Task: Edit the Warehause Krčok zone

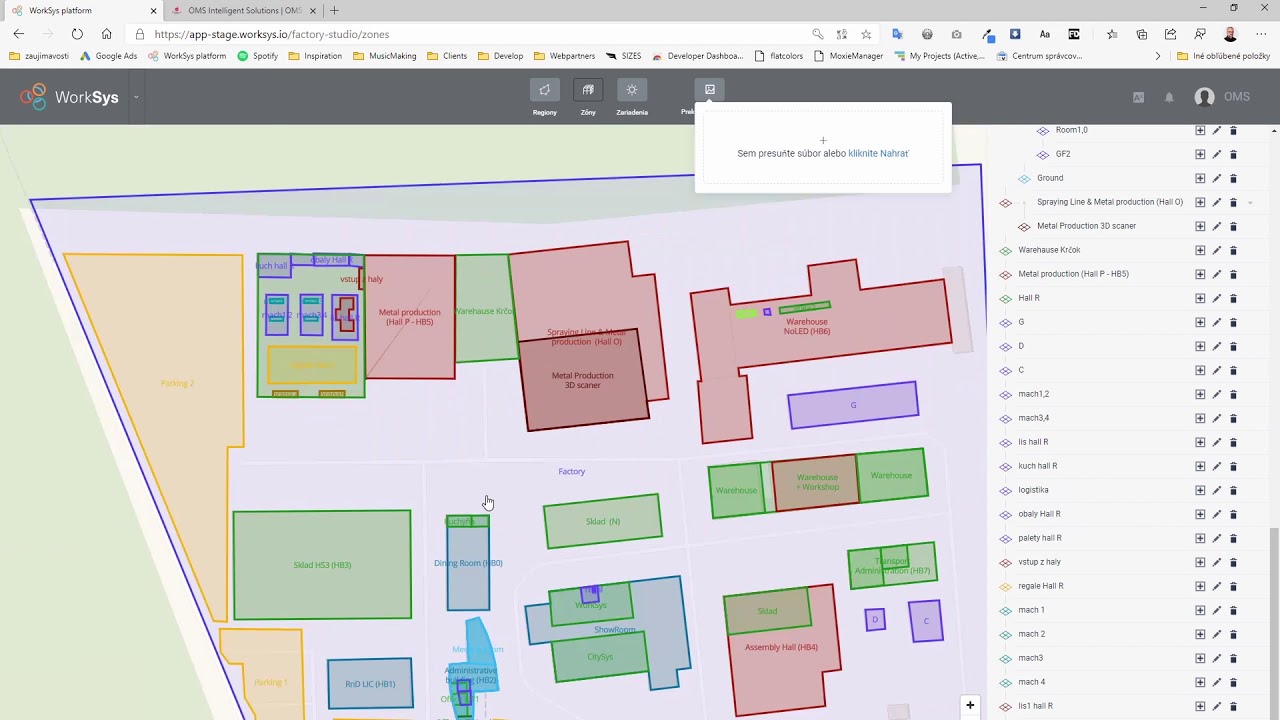Action: [x=1217, y=250]
